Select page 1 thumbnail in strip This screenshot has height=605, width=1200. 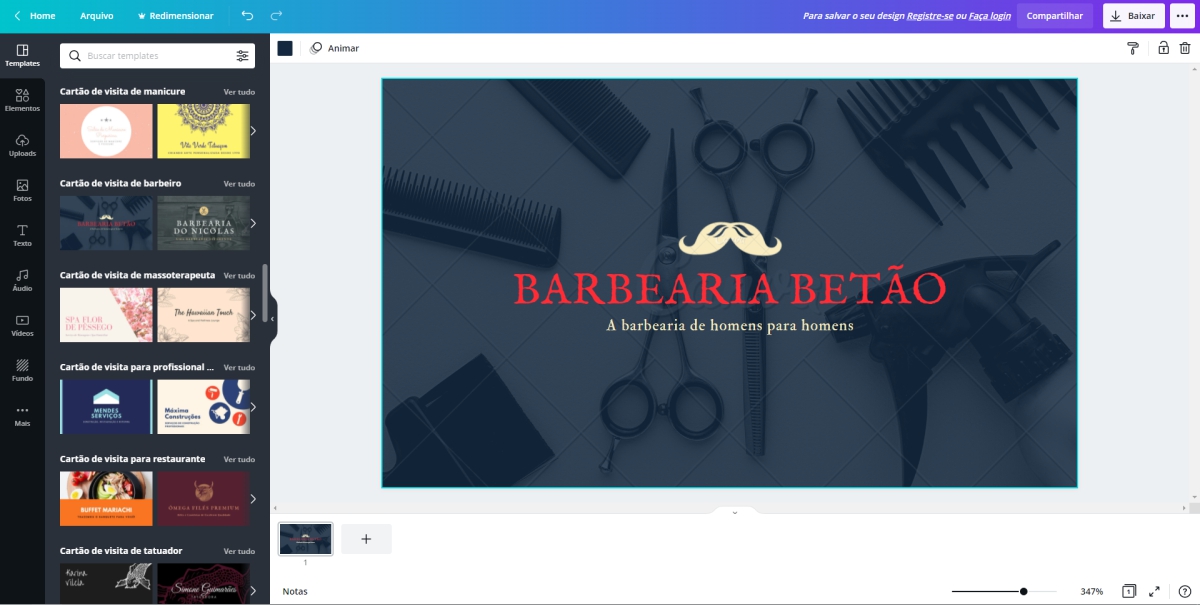pos(305,539)
